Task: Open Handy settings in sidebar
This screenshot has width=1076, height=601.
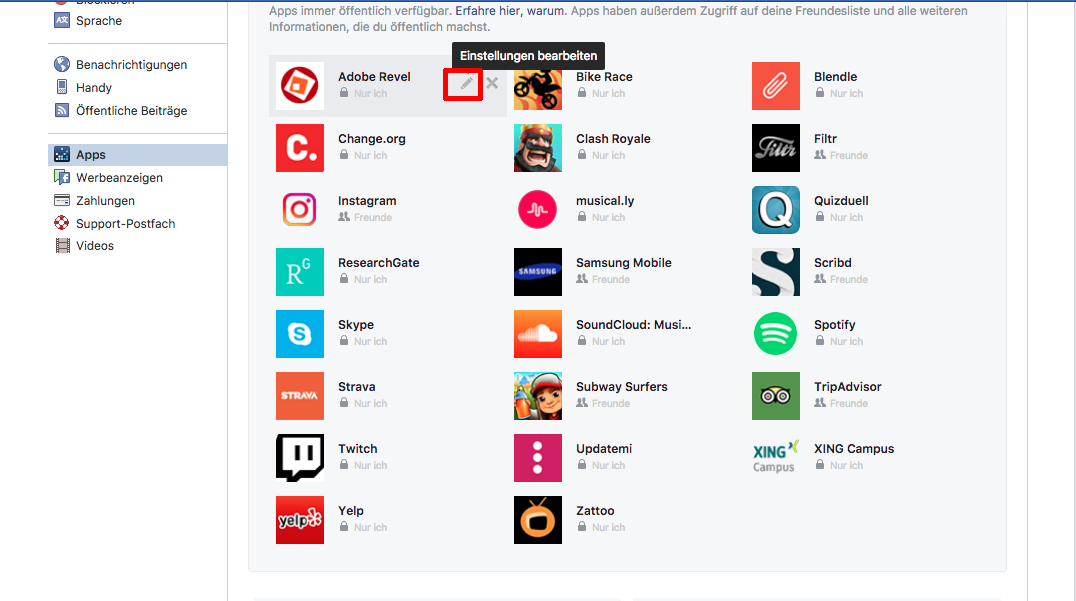Action: (x=93, y=88)
